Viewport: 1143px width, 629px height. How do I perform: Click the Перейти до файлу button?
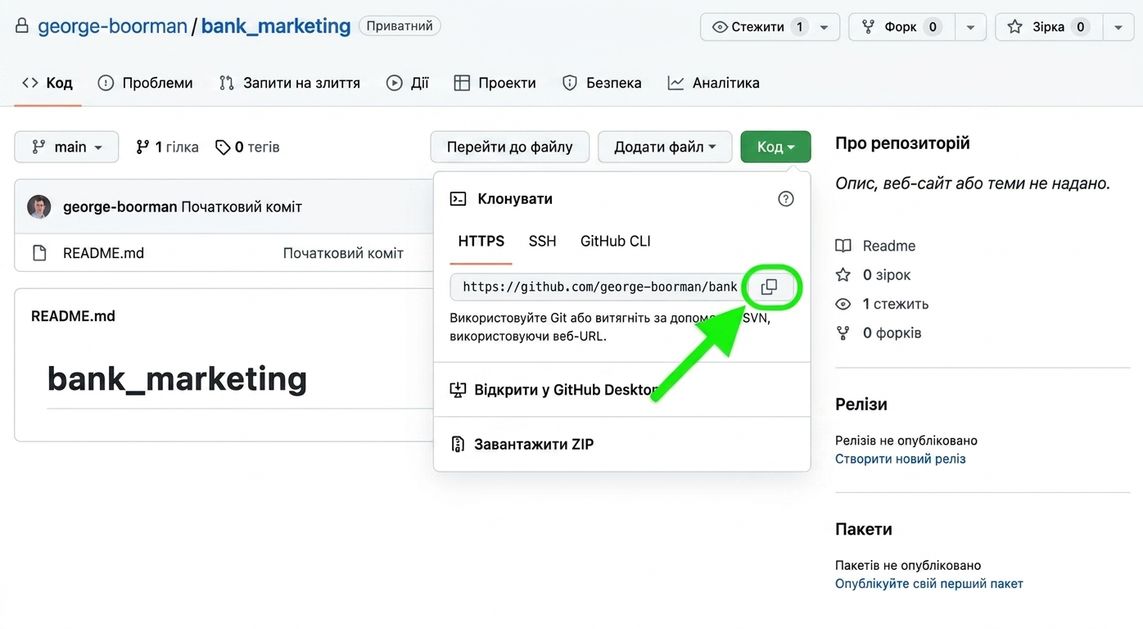coord(510,147)
